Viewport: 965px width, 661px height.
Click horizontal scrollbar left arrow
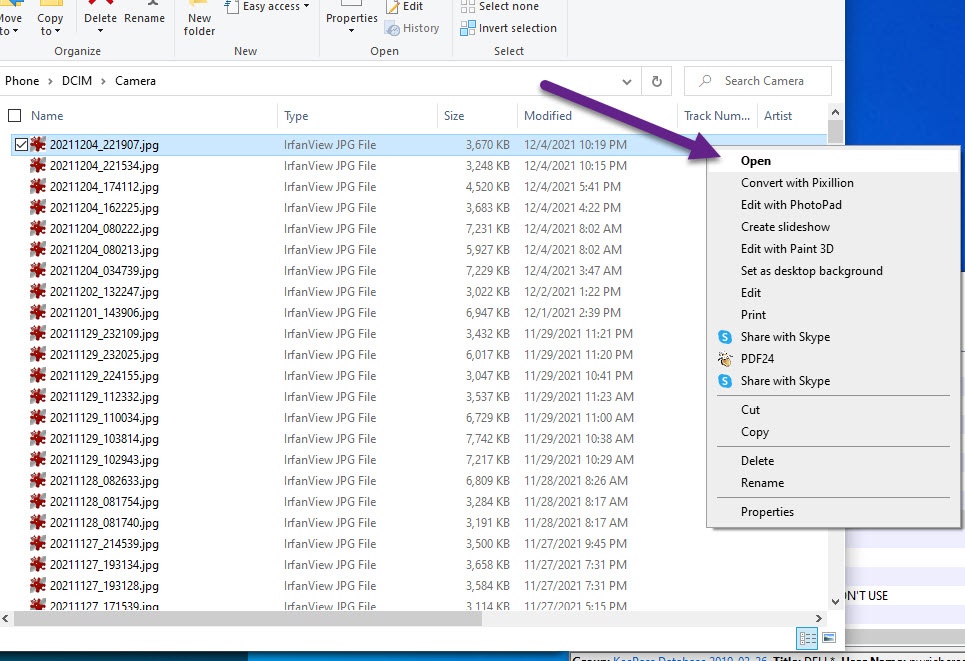[x=6, y=619]
